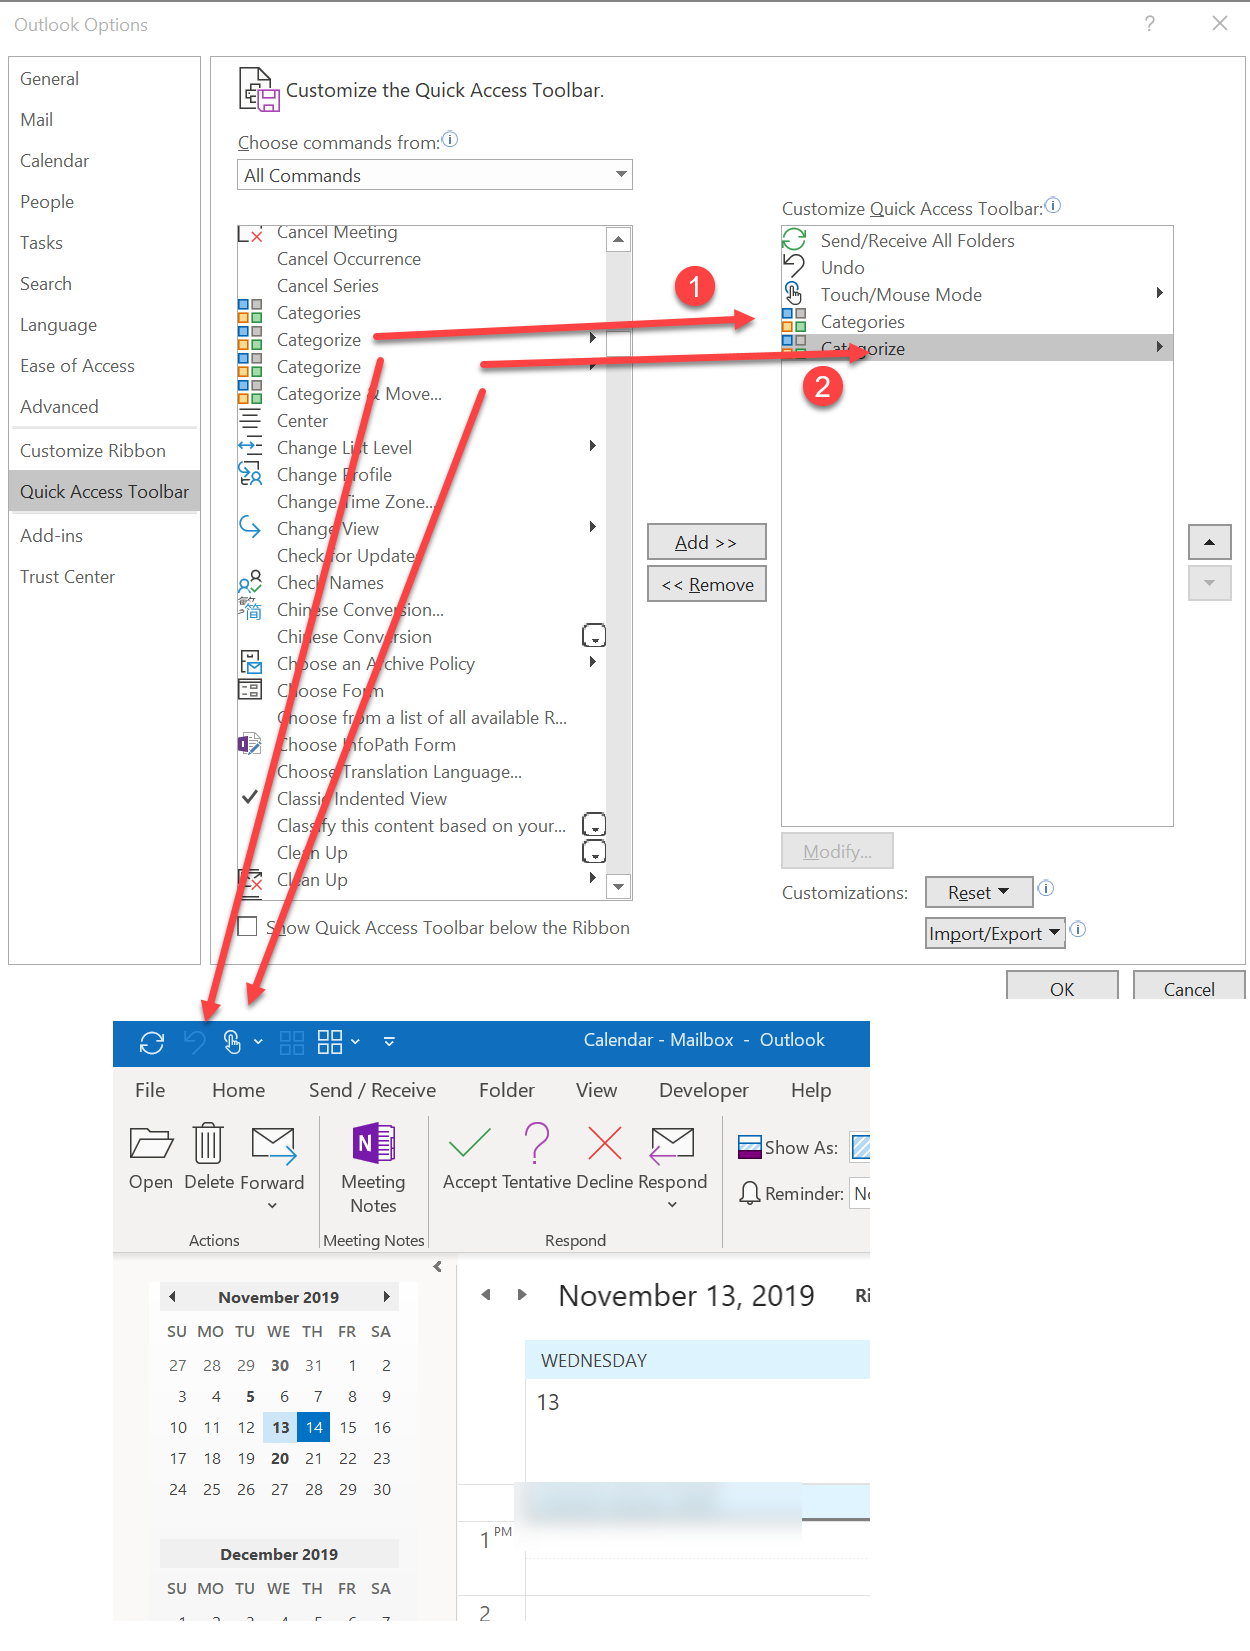Viewport: 1250px width, 1651px height.
Task: Toggle Show Quick Access Toolbar below the Ribbon
Action: click(x=248, y=926)
